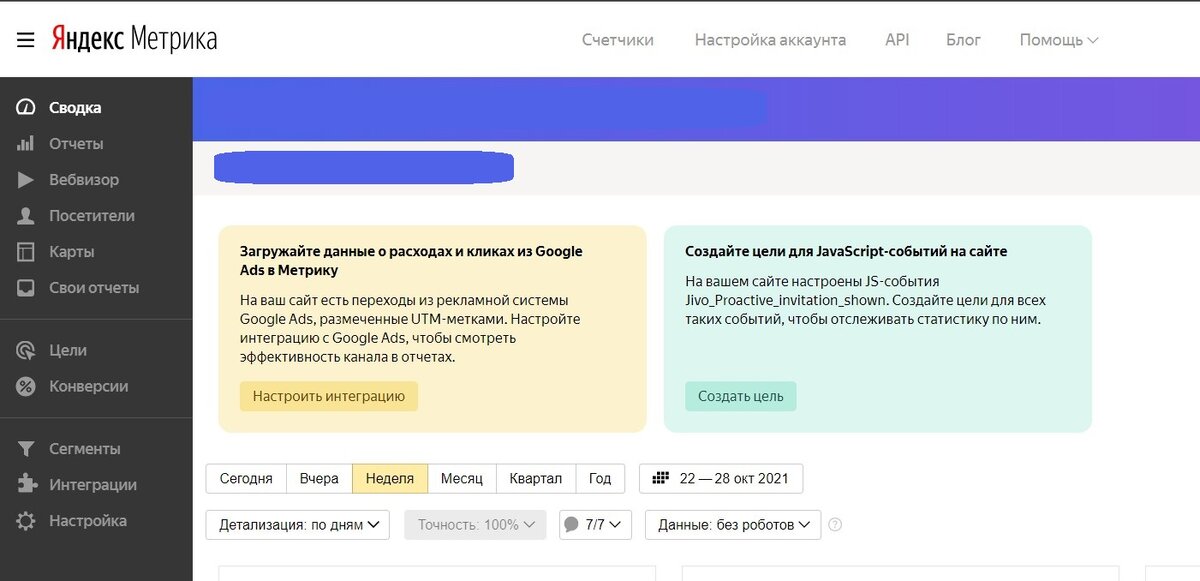Click the Google Ads card heading
The width and height of the screenshot is (1200, 581).
[x=411, y=261]
